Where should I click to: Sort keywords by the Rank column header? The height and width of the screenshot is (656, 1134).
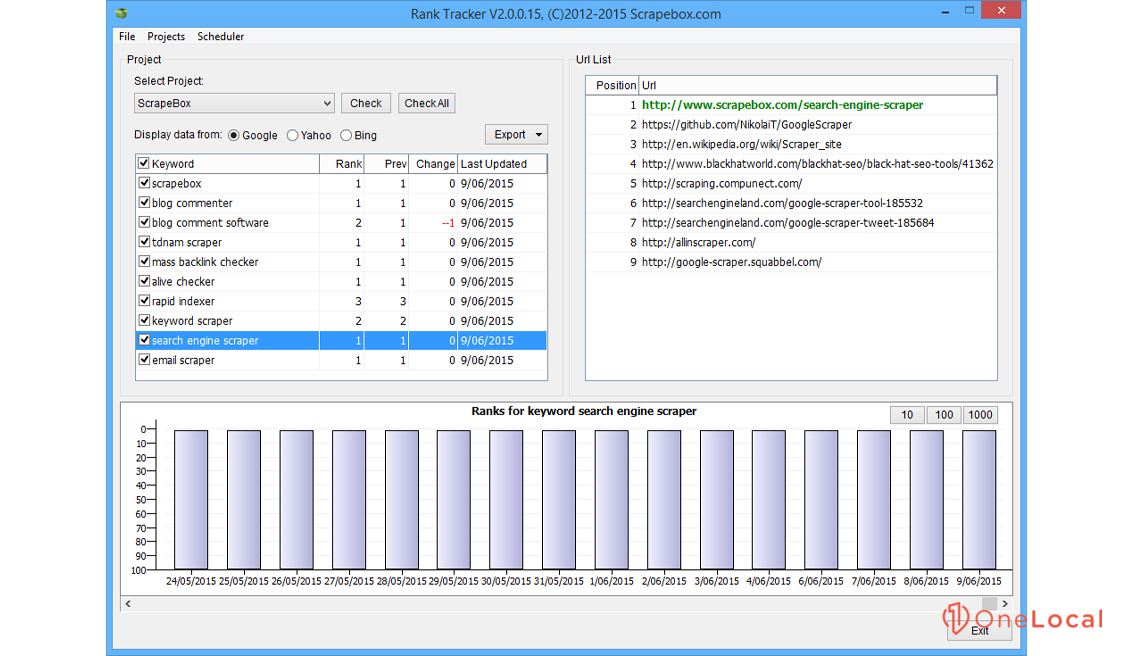[342, 163]
